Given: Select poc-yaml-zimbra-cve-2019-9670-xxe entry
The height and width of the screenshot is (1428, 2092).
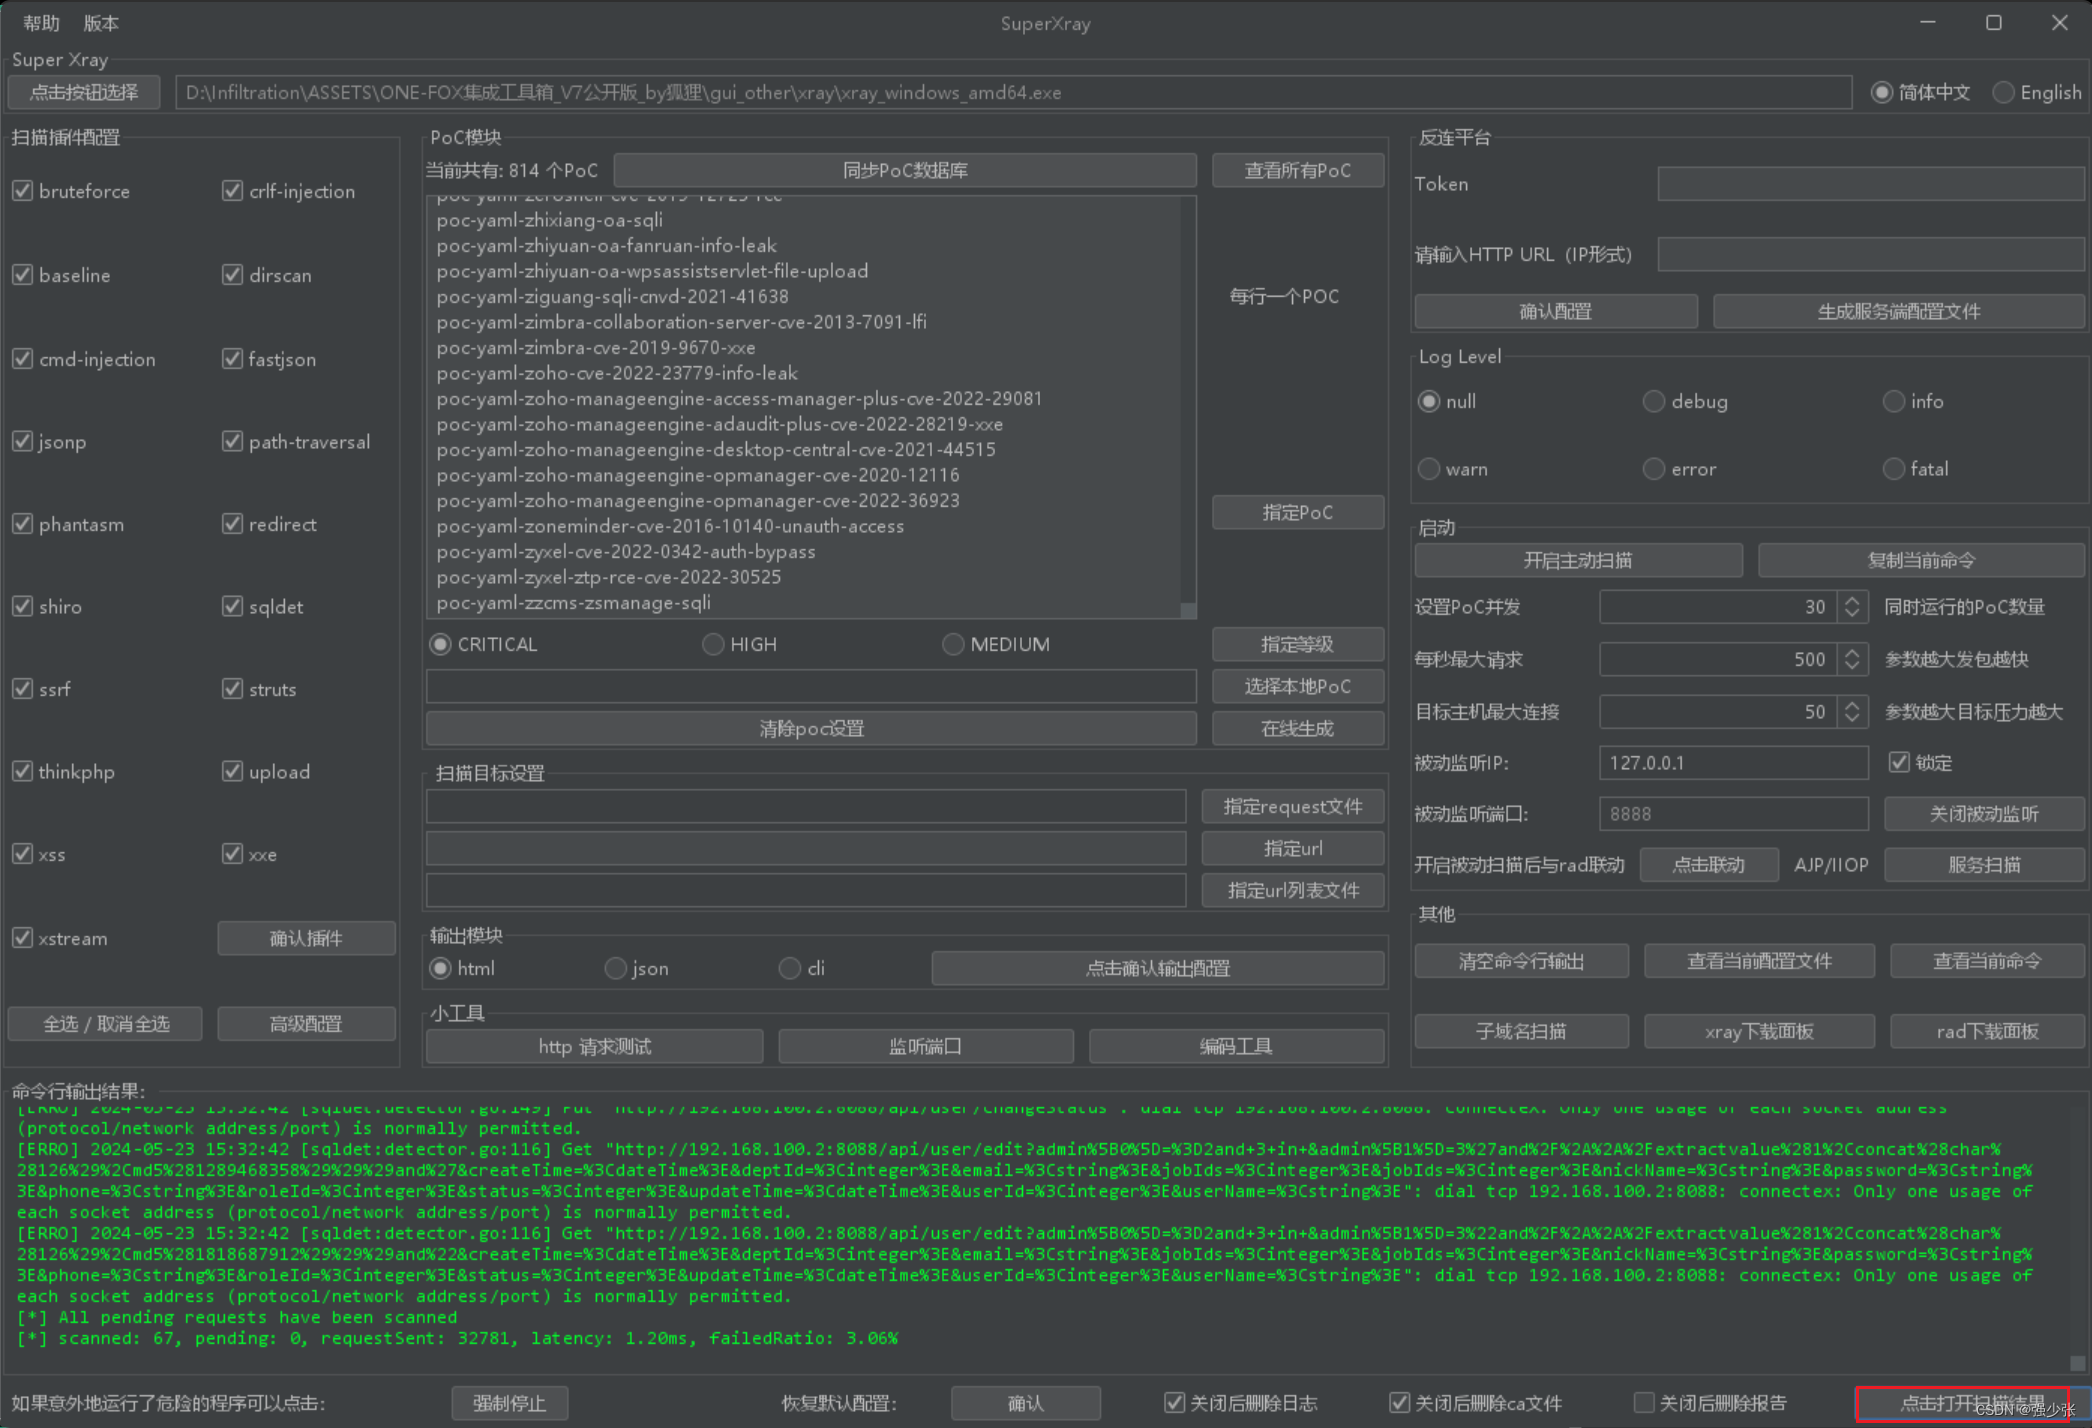Looking at the screenshot, I should (x=596, y=348).
